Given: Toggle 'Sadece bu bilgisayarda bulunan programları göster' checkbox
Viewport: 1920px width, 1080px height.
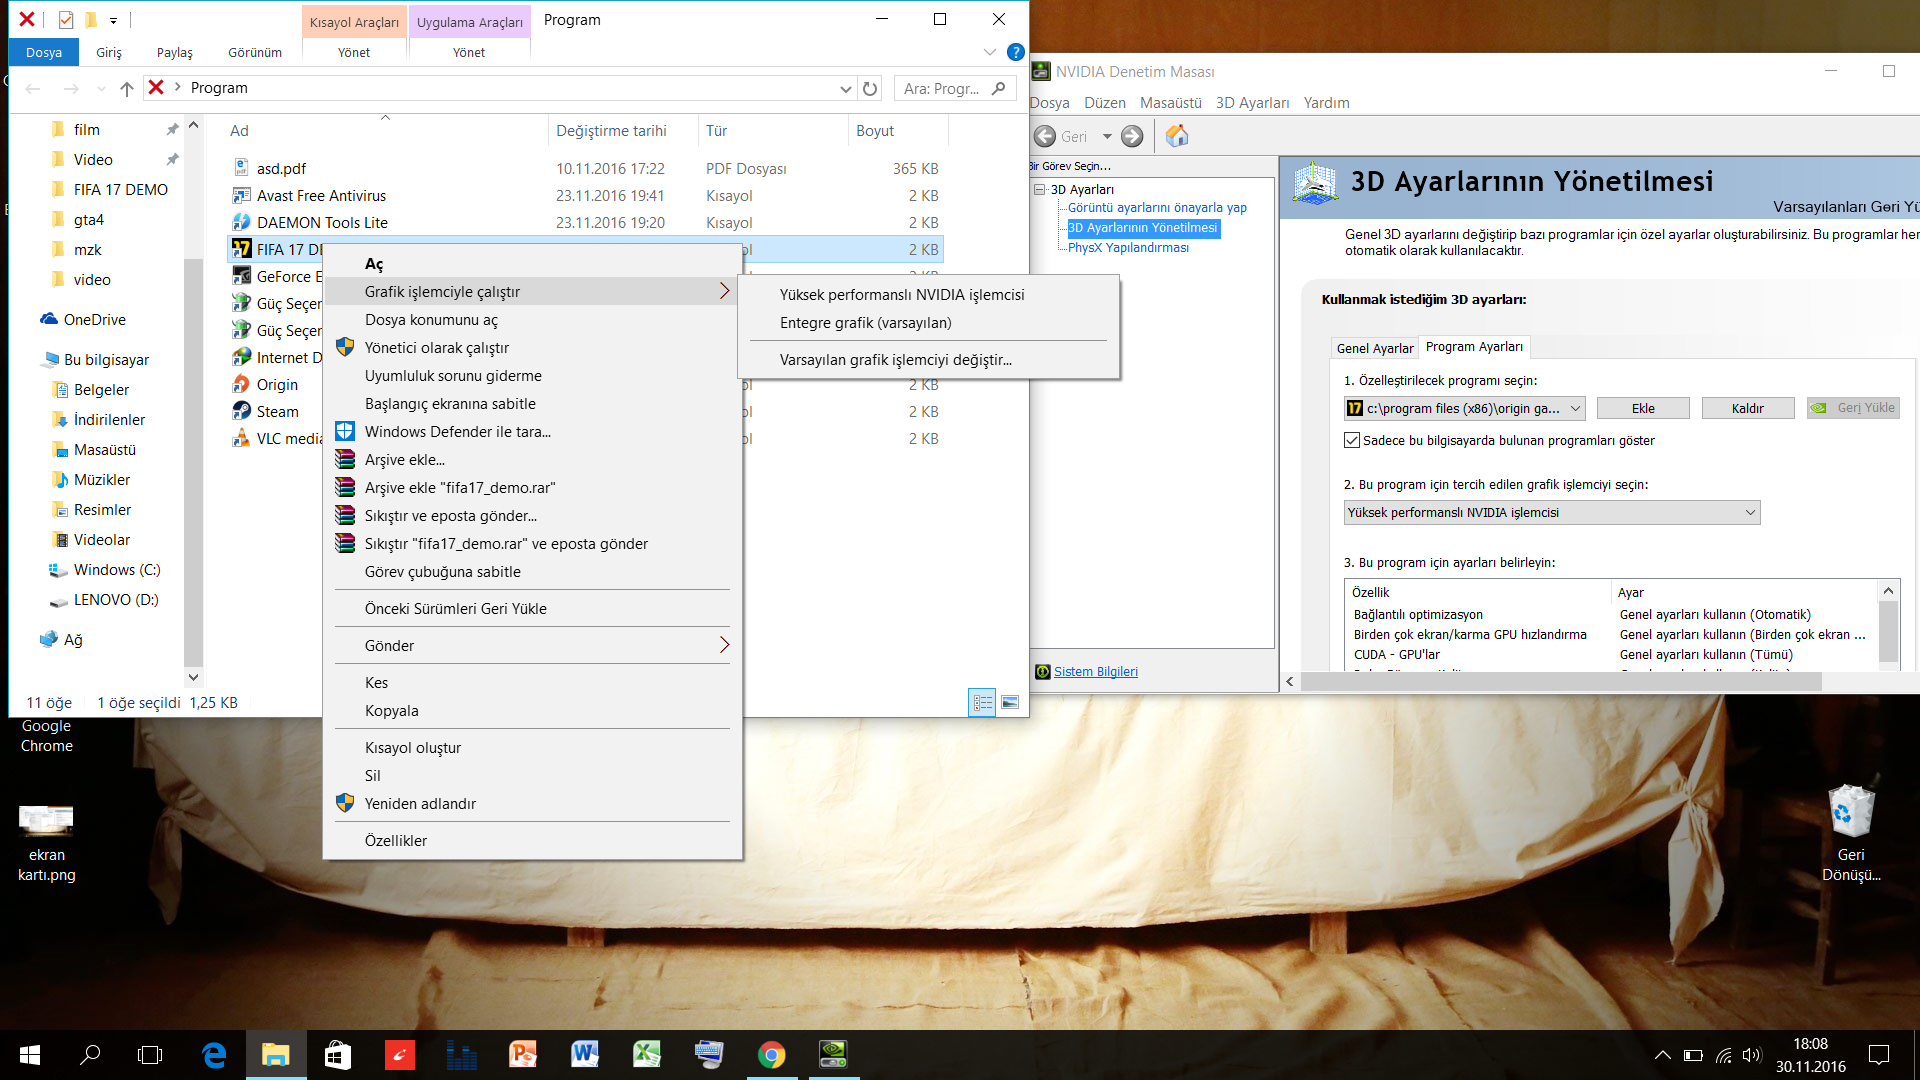Looking at the screenshot, I should coord(1352,440).
